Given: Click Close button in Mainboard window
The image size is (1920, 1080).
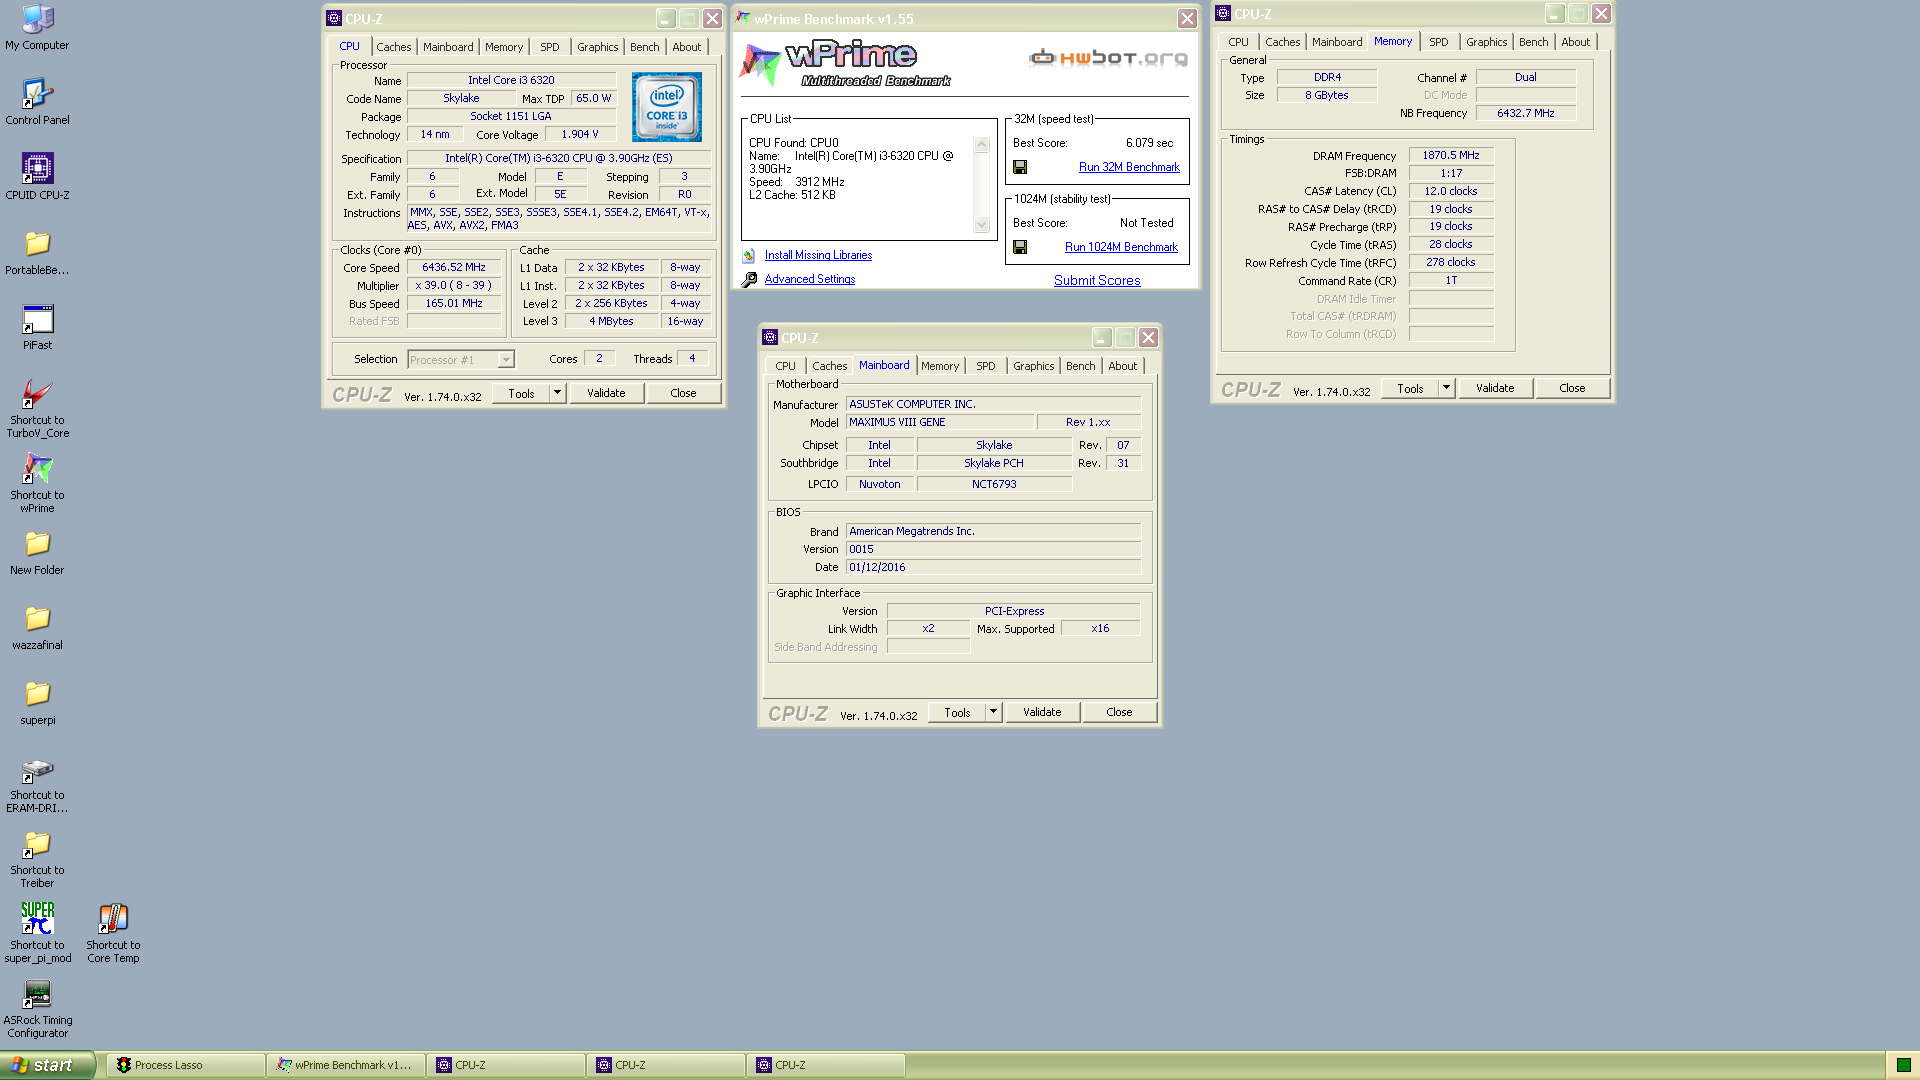Looking at the screenshot, I should [1119, 712].
